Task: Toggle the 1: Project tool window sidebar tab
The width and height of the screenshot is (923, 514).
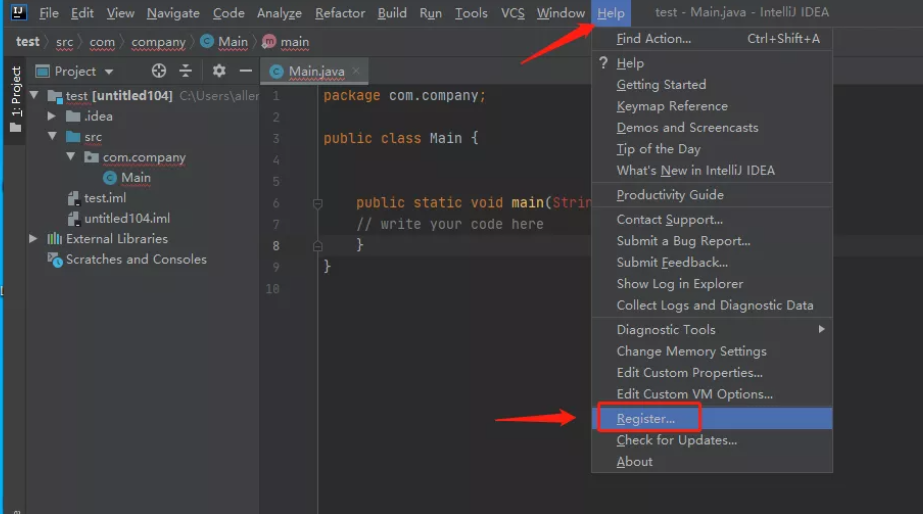Action: point(15,98)
